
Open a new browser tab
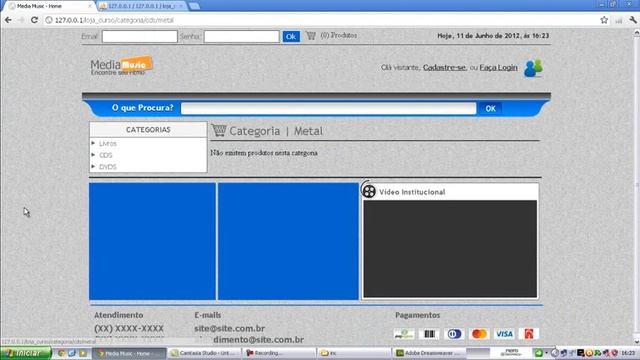195,6
